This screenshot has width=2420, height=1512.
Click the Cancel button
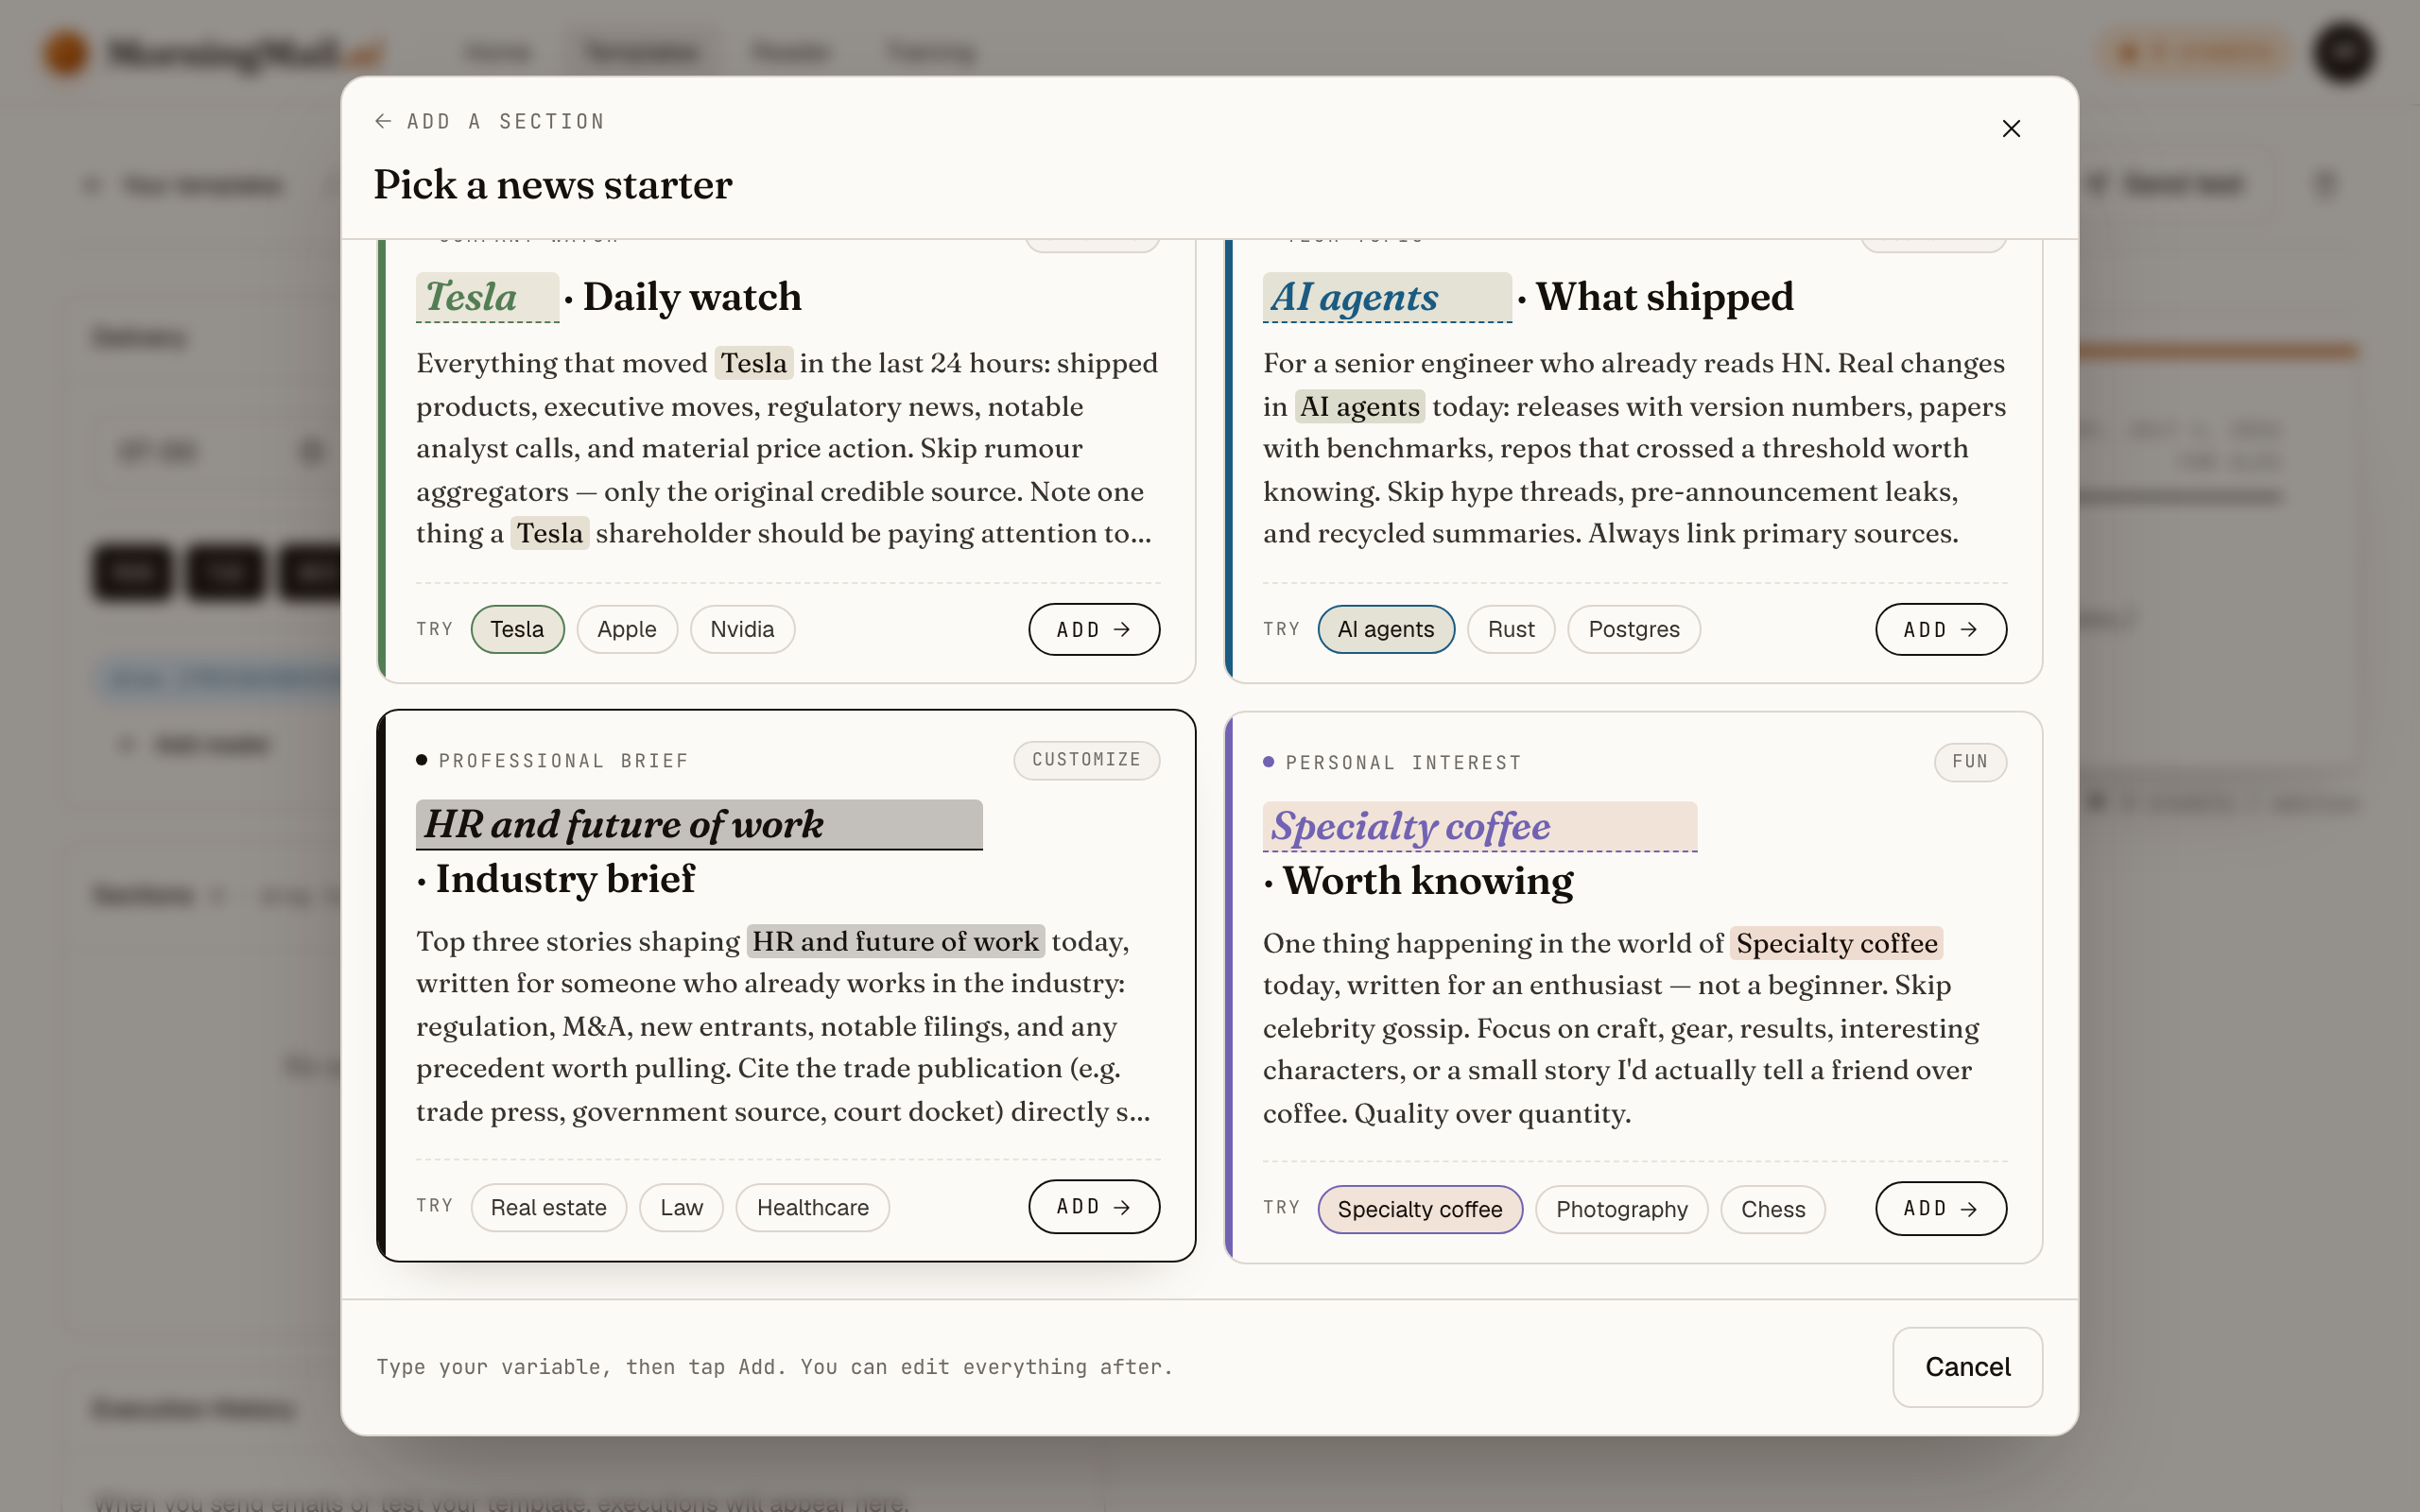pyautogui.click(x=1967, y=1367)
